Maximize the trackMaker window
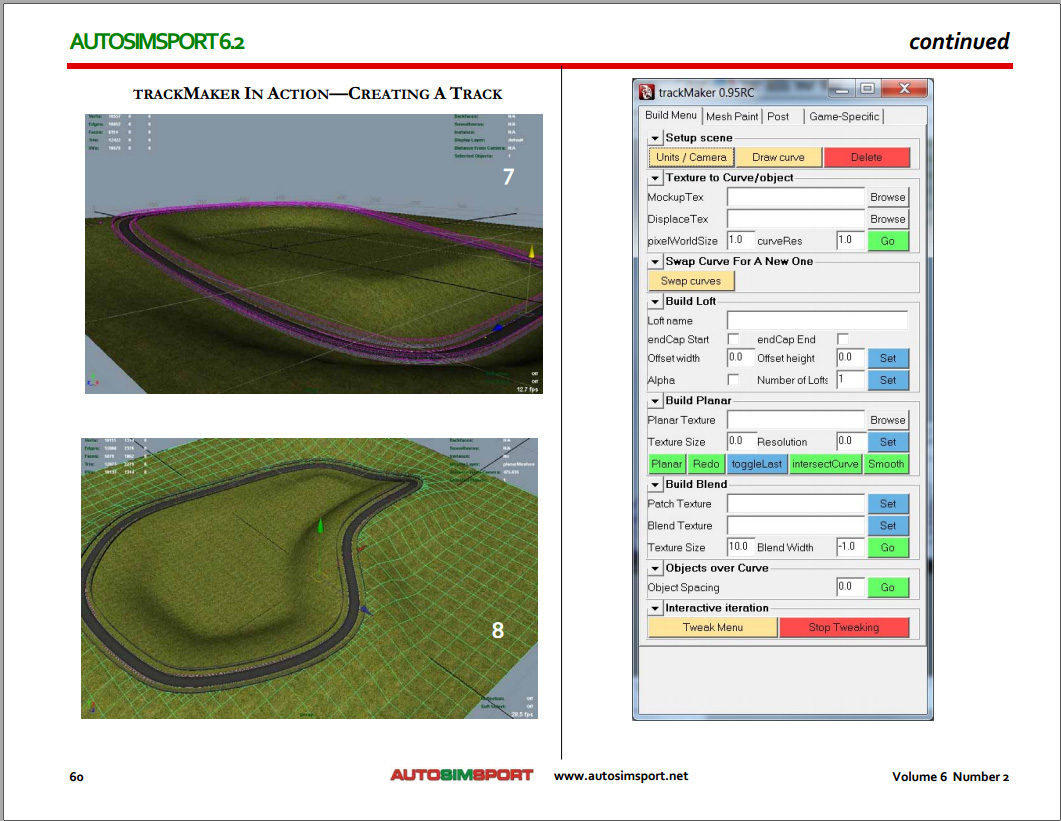The image size is (1061, 821). pos(867,89)
